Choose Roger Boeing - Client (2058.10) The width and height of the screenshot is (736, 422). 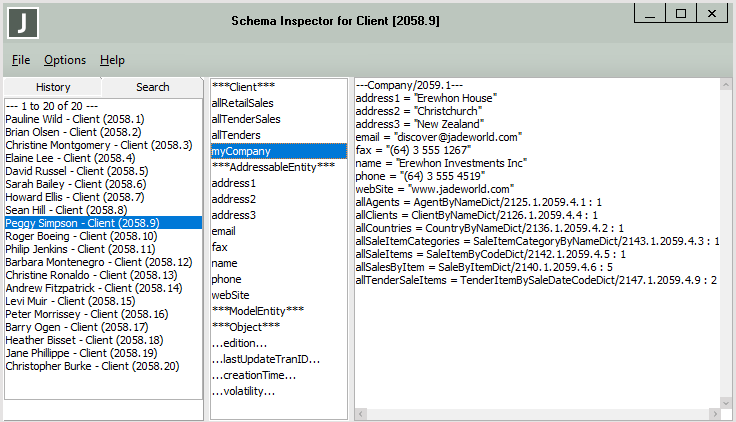(81, 236)
